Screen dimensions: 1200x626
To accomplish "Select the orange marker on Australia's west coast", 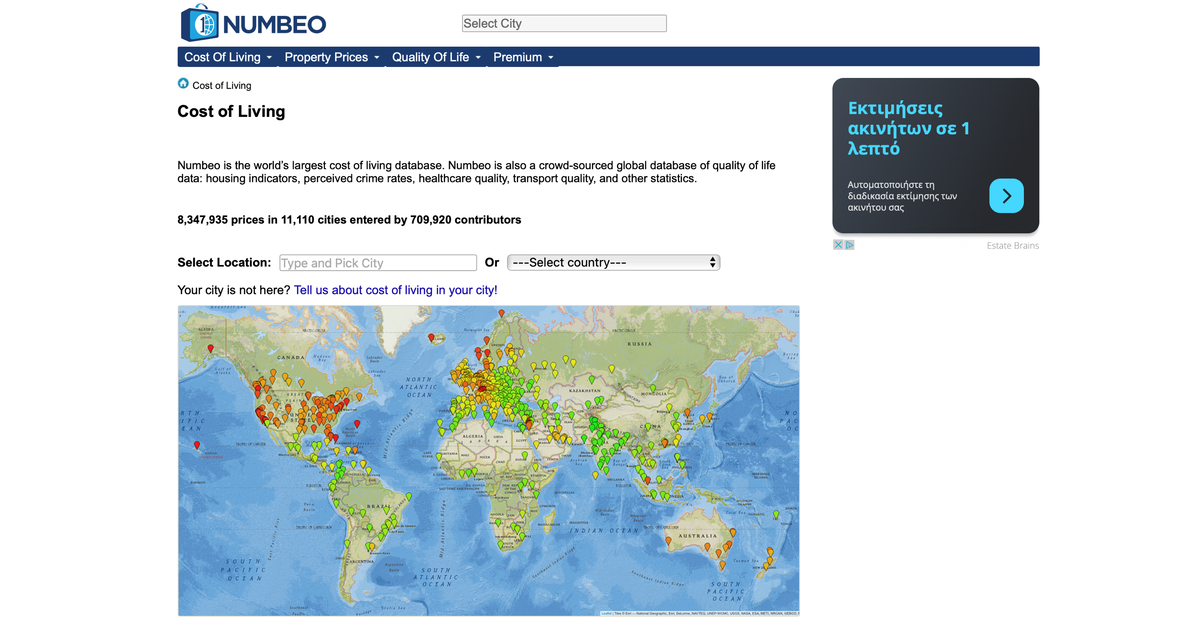I will tap(668, 542).
